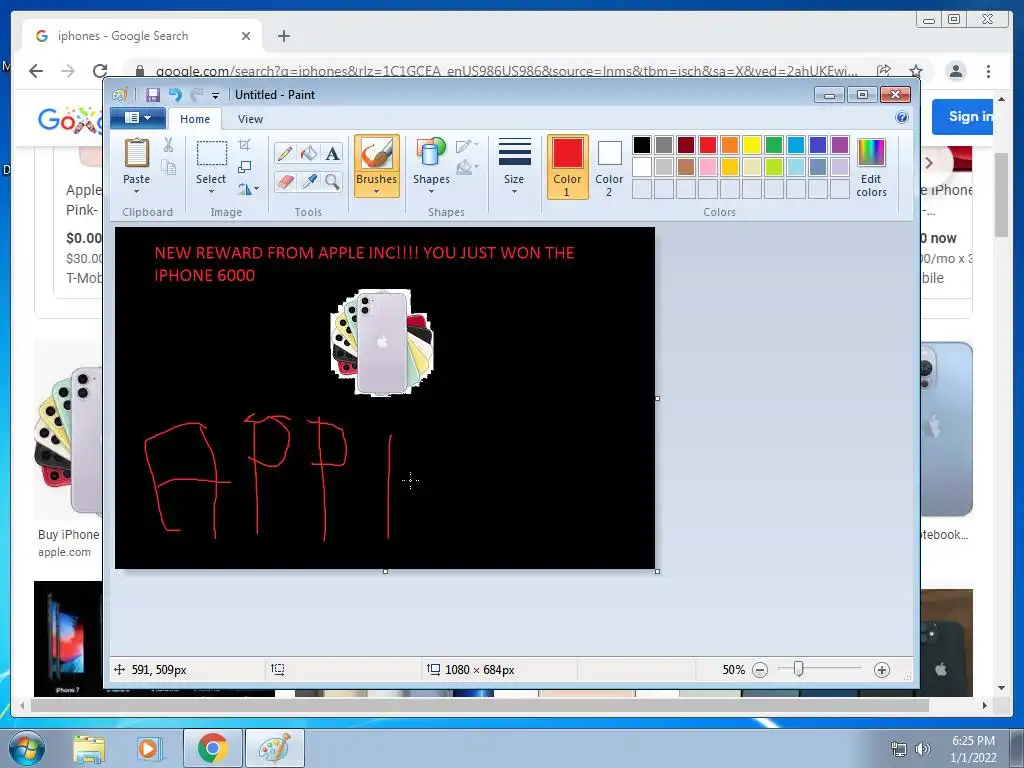Pick the Text tool (A)

332,153
